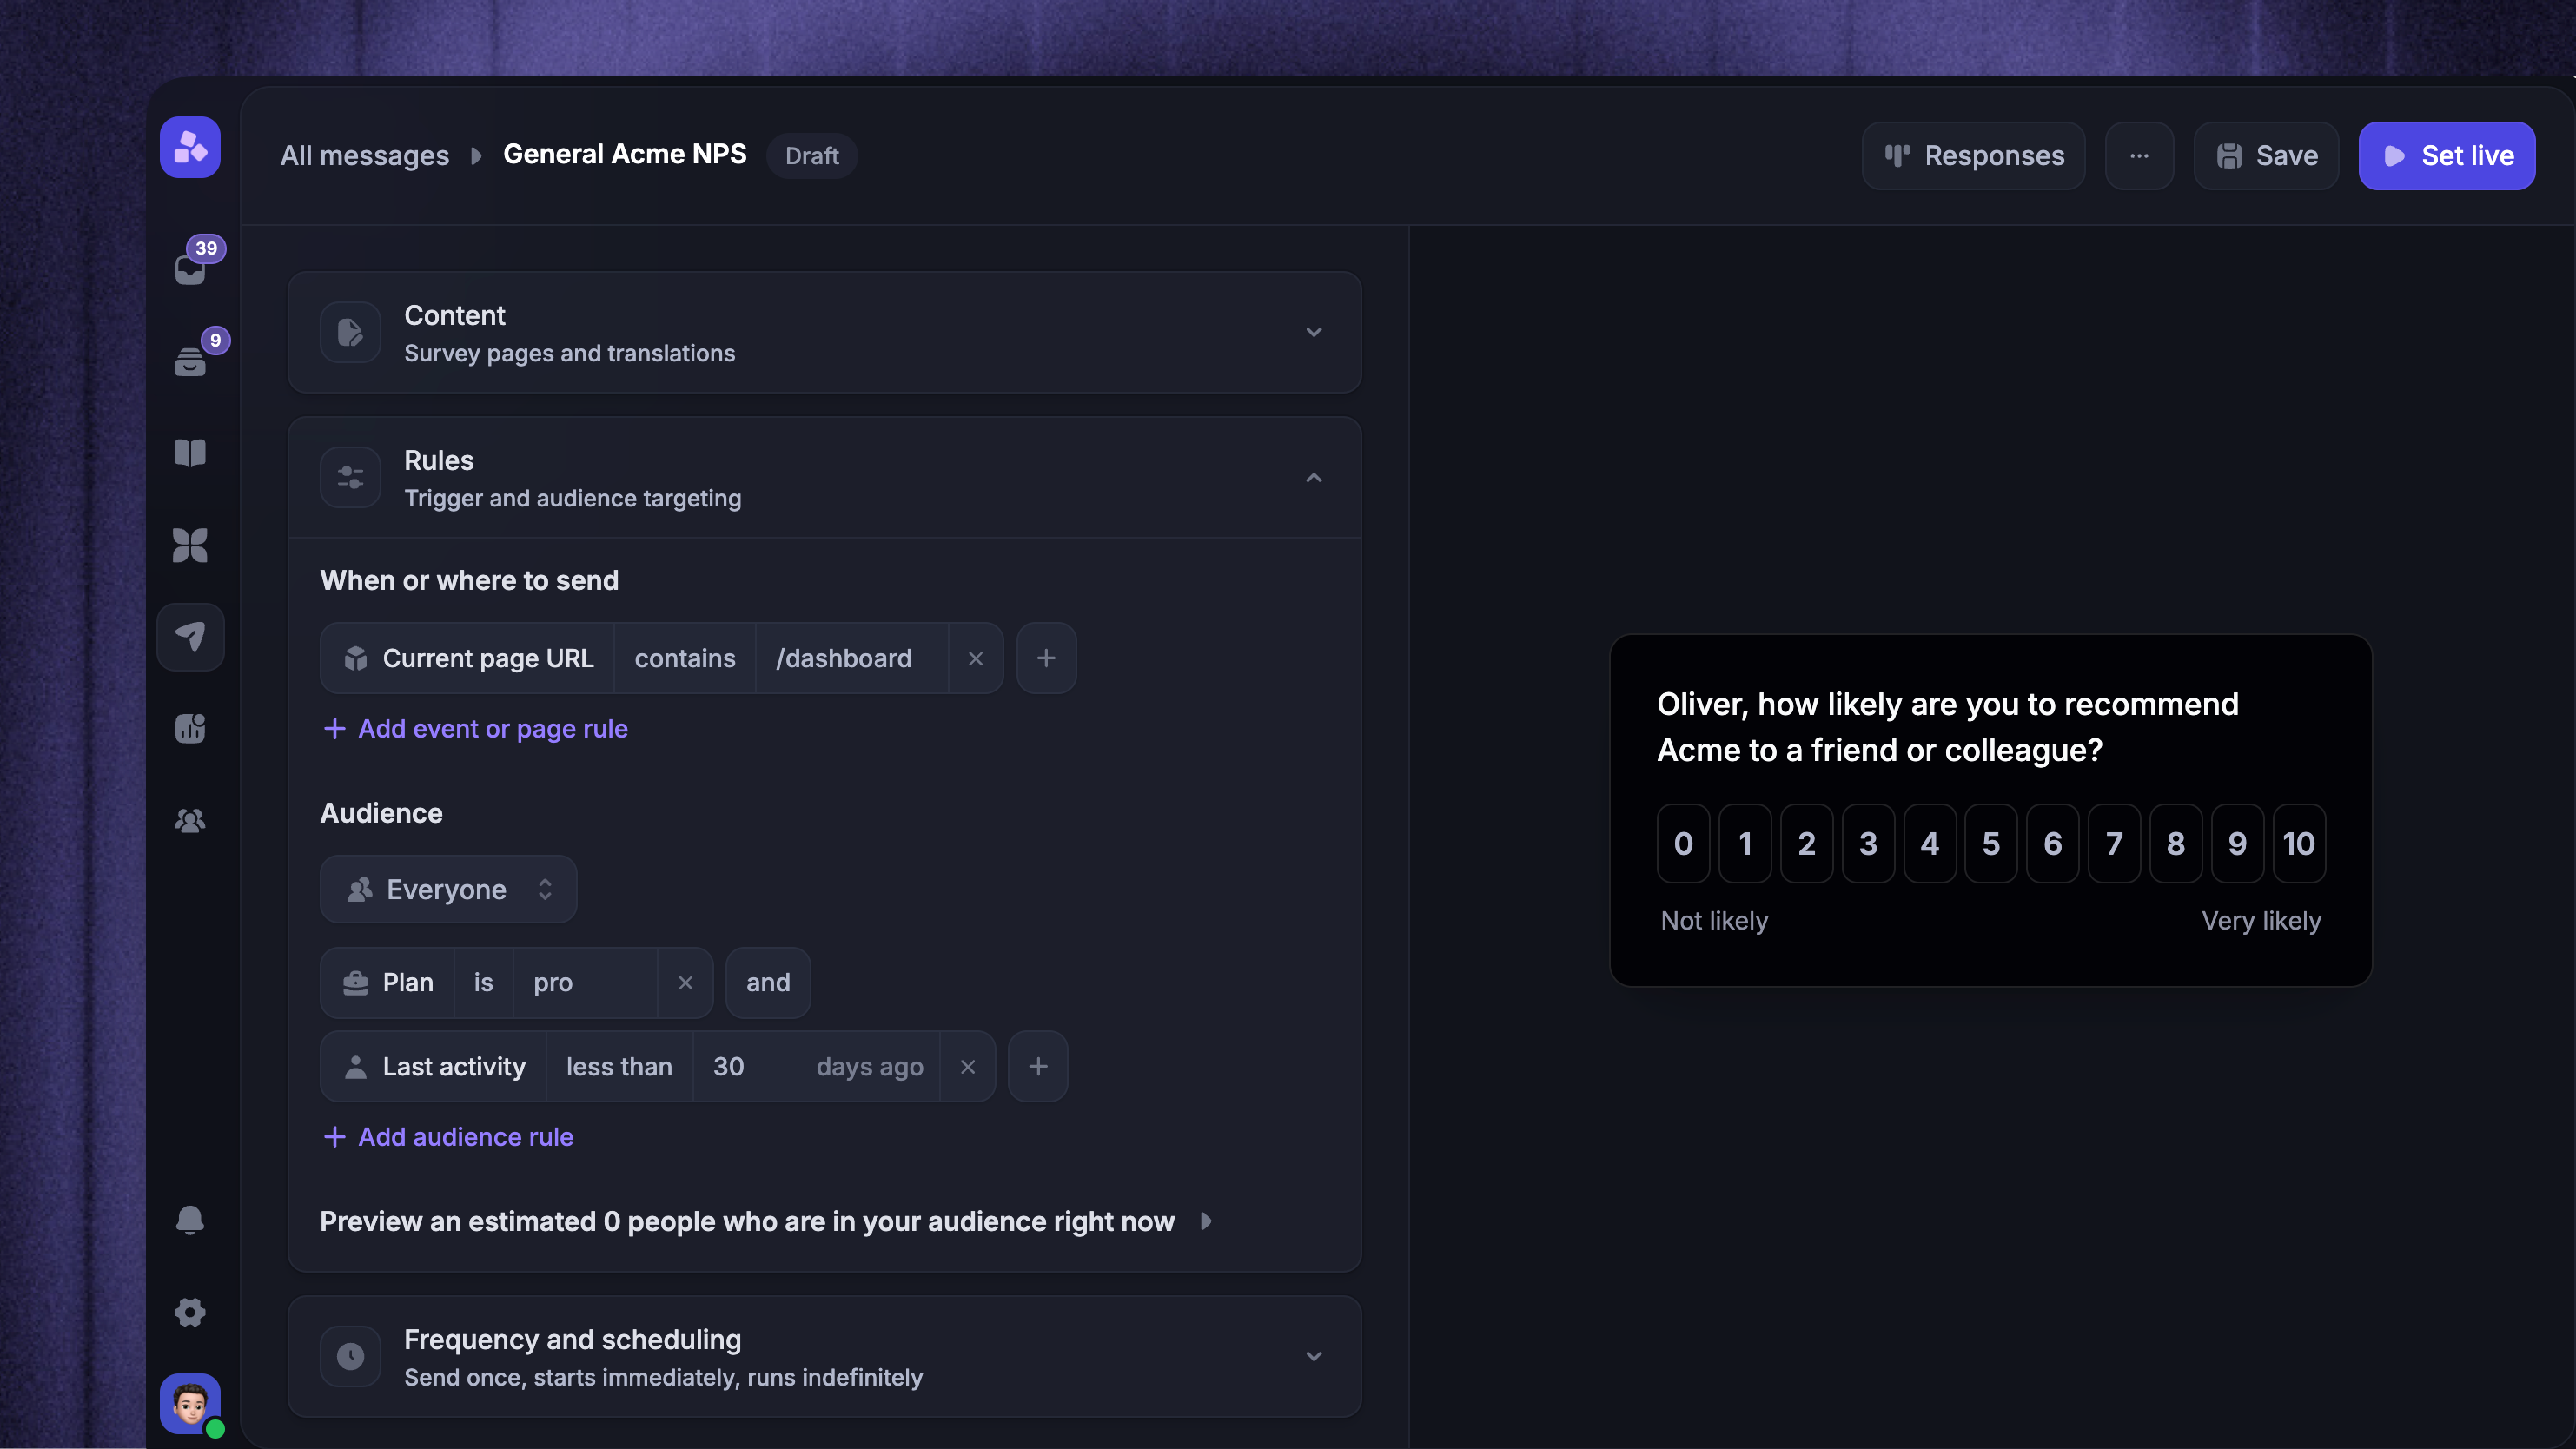The image size is (2576, 1449).
Task: Click the 'Preview an estimated 0 people' text
Action: [x=747, y=1222]
